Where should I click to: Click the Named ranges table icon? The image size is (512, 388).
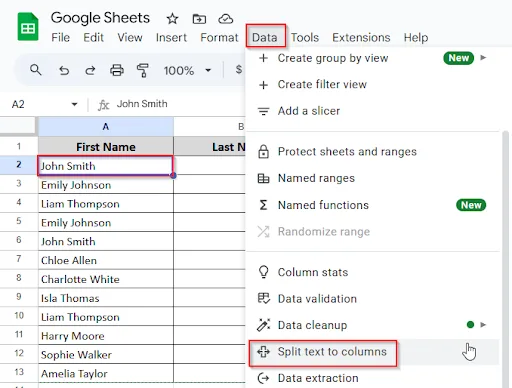[x=263, y=178]
